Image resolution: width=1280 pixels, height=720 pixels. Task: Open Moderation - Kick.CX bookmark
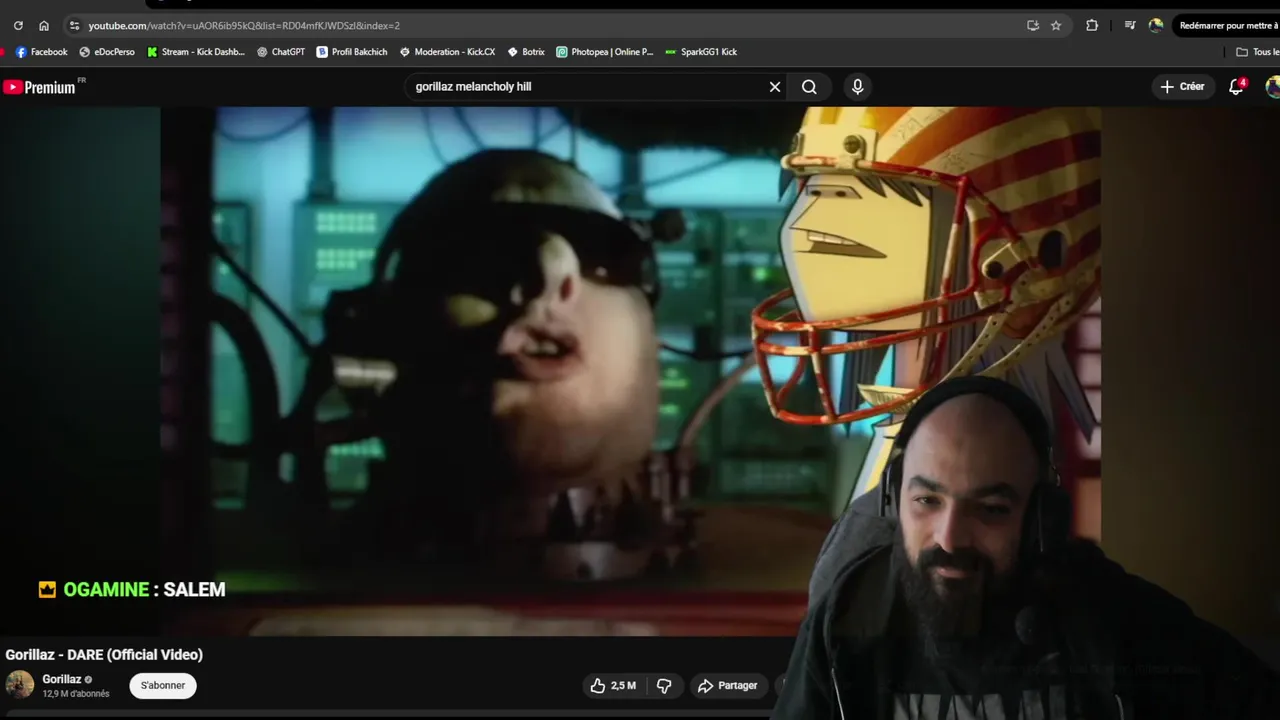[447, 52]
